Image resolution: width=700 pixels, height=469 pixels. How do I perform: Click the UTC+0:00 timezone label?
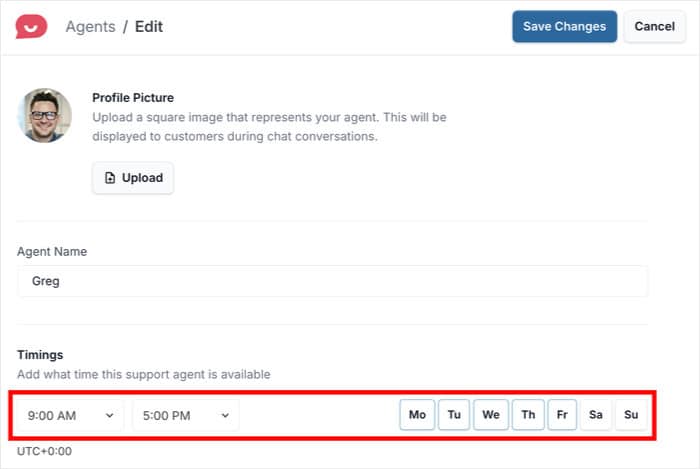coord(44,451)
